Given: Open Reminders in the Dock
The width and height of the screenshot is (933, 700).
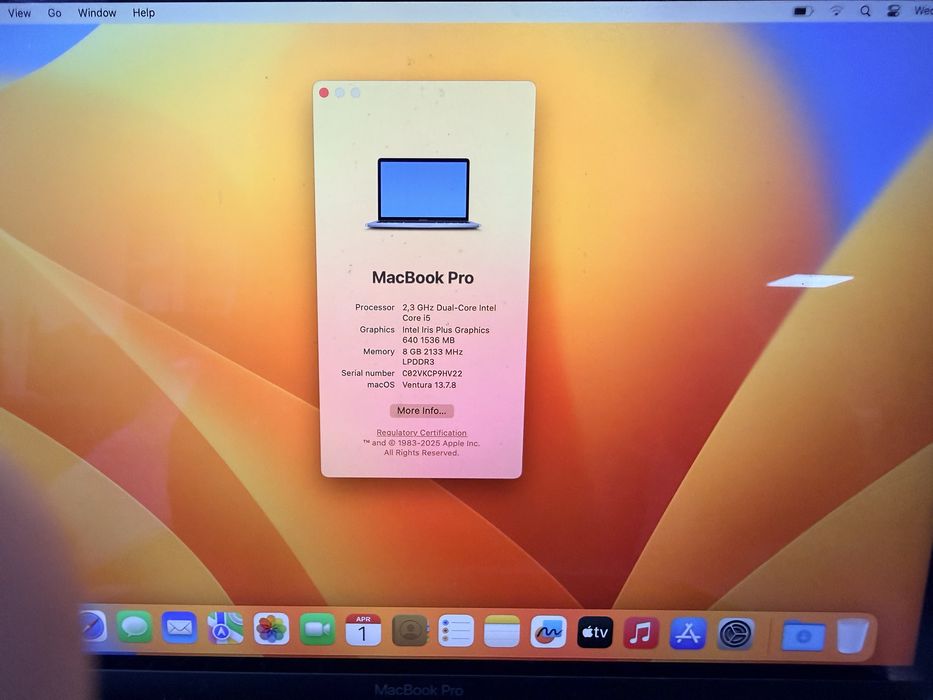Looking at the screenshot, I should pos(456,631).
